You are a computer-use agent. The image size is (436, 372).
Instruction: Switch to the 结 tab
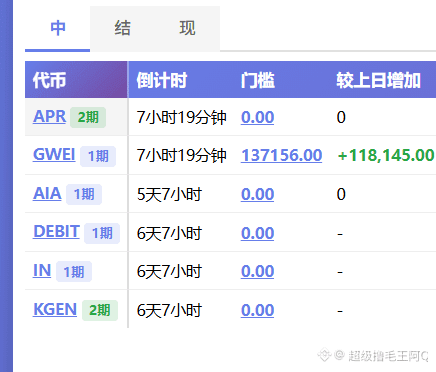pos(122,28)
